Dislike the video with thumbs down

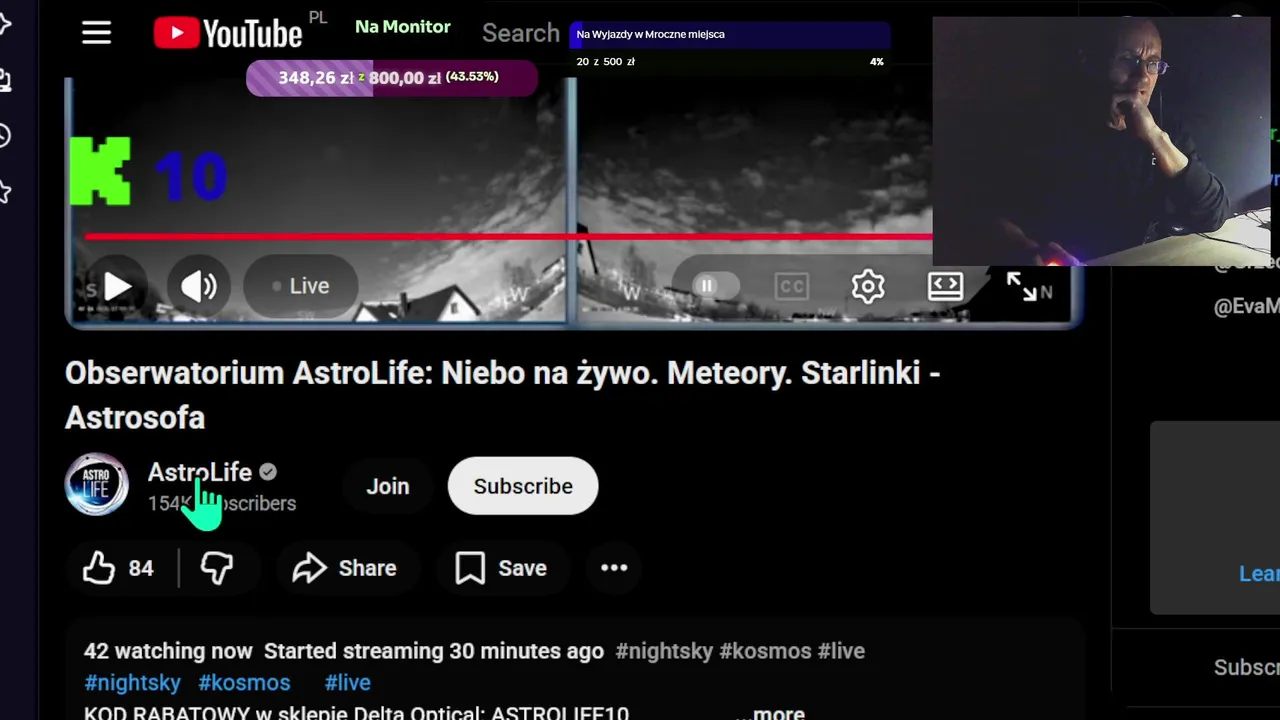pyautogui.click(x=217, y=568)
